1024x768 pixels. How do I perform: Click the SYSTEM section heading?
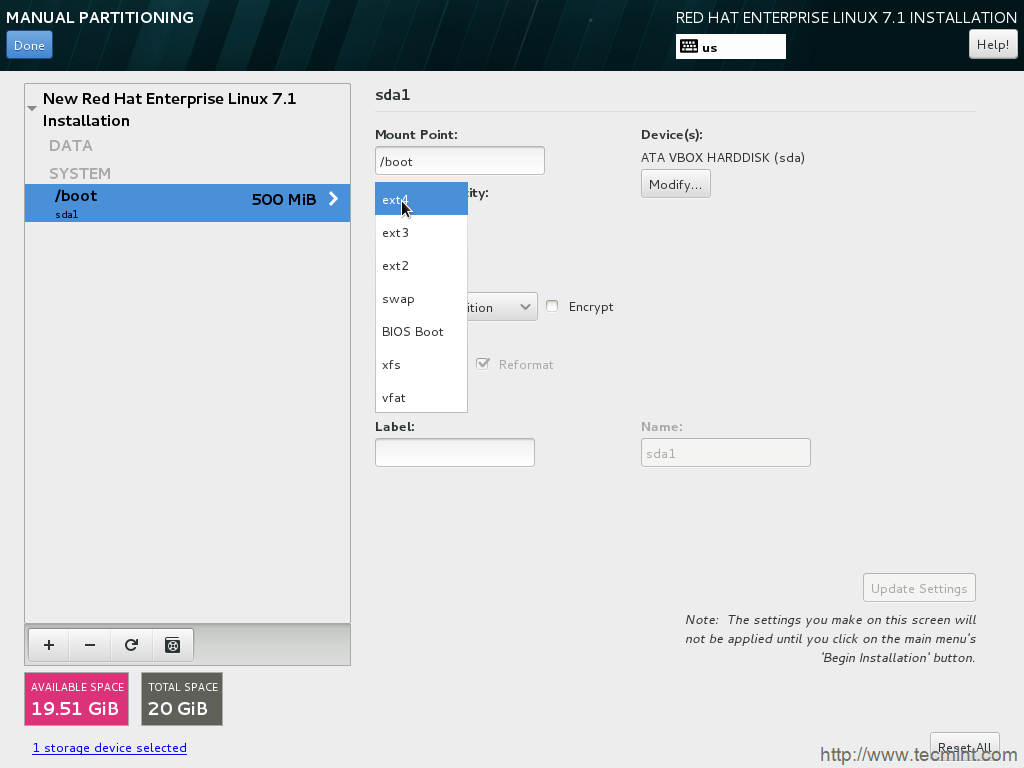[x=80, y=174]
